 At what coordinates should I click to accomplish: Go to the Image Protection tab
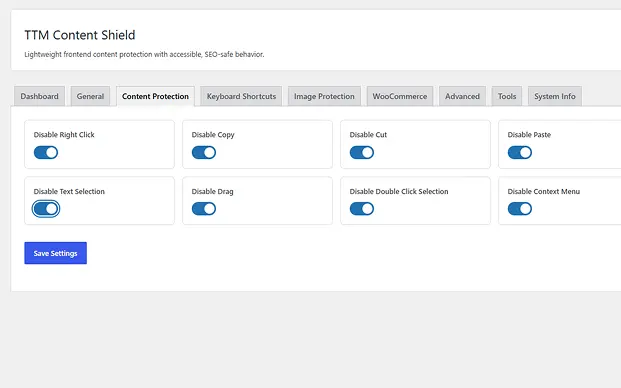point(324,96)
